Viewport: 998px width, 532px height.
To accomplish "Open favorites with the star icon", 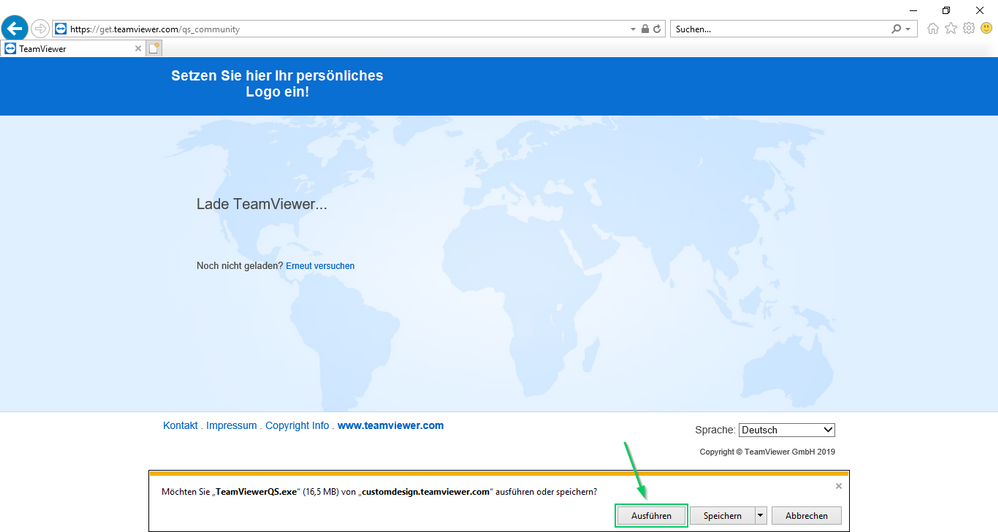I will pyautogui.click(x=951, y=28).
